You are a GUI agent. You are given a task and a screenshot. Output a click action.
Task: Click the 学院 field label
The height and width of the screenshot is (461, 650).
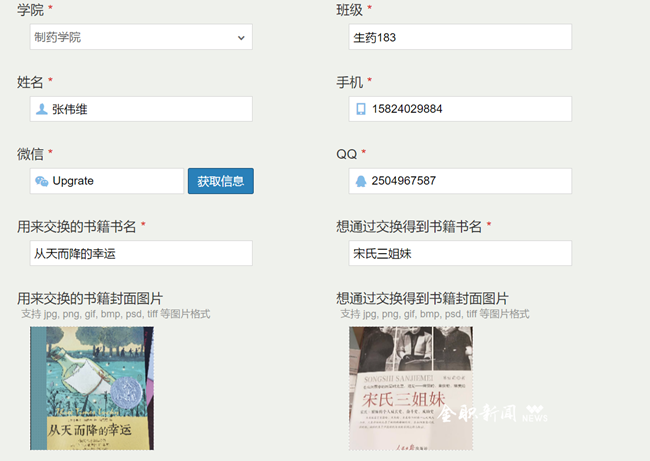[30, 10]
